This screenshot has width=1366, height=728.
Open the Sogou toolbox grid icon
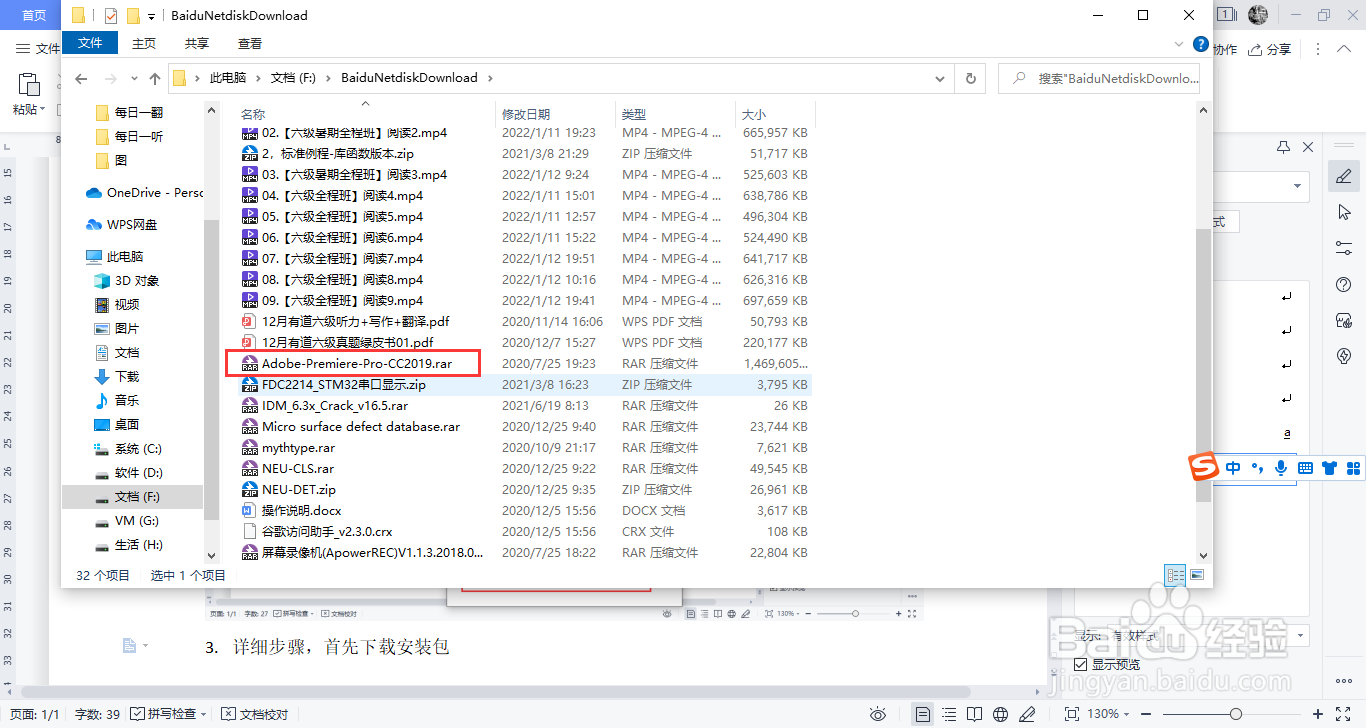[1353, 467]
